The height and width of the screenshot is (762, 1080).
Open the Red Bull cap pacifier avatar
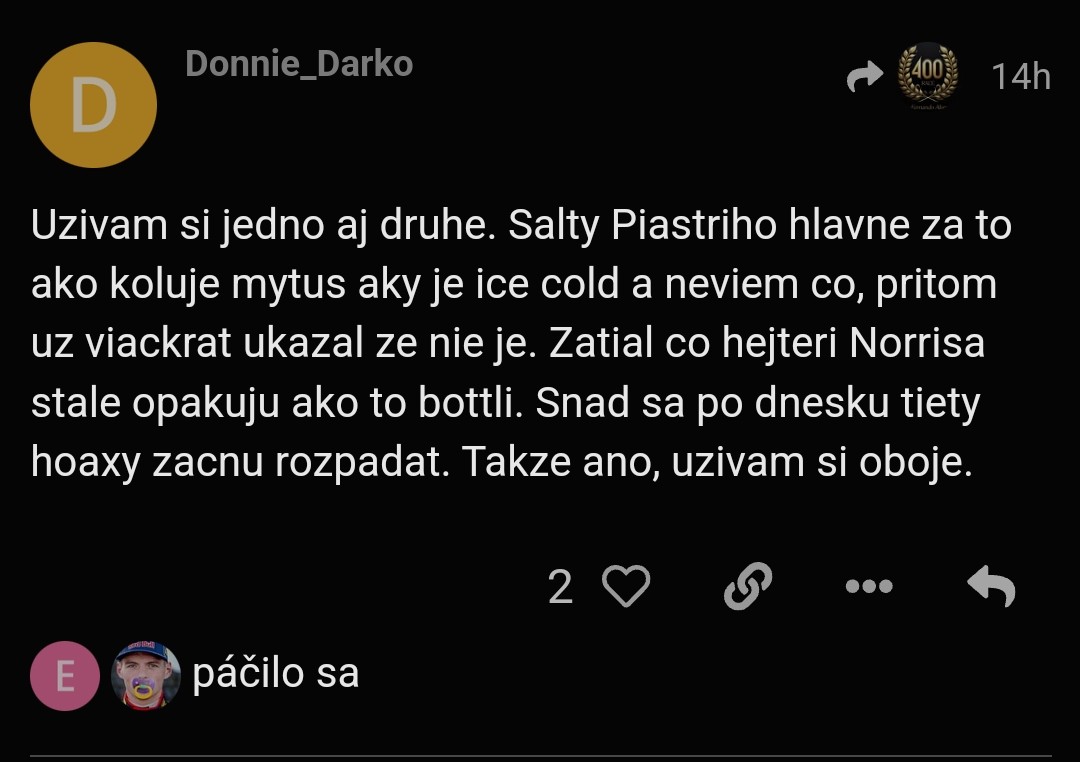coord(146,676)
